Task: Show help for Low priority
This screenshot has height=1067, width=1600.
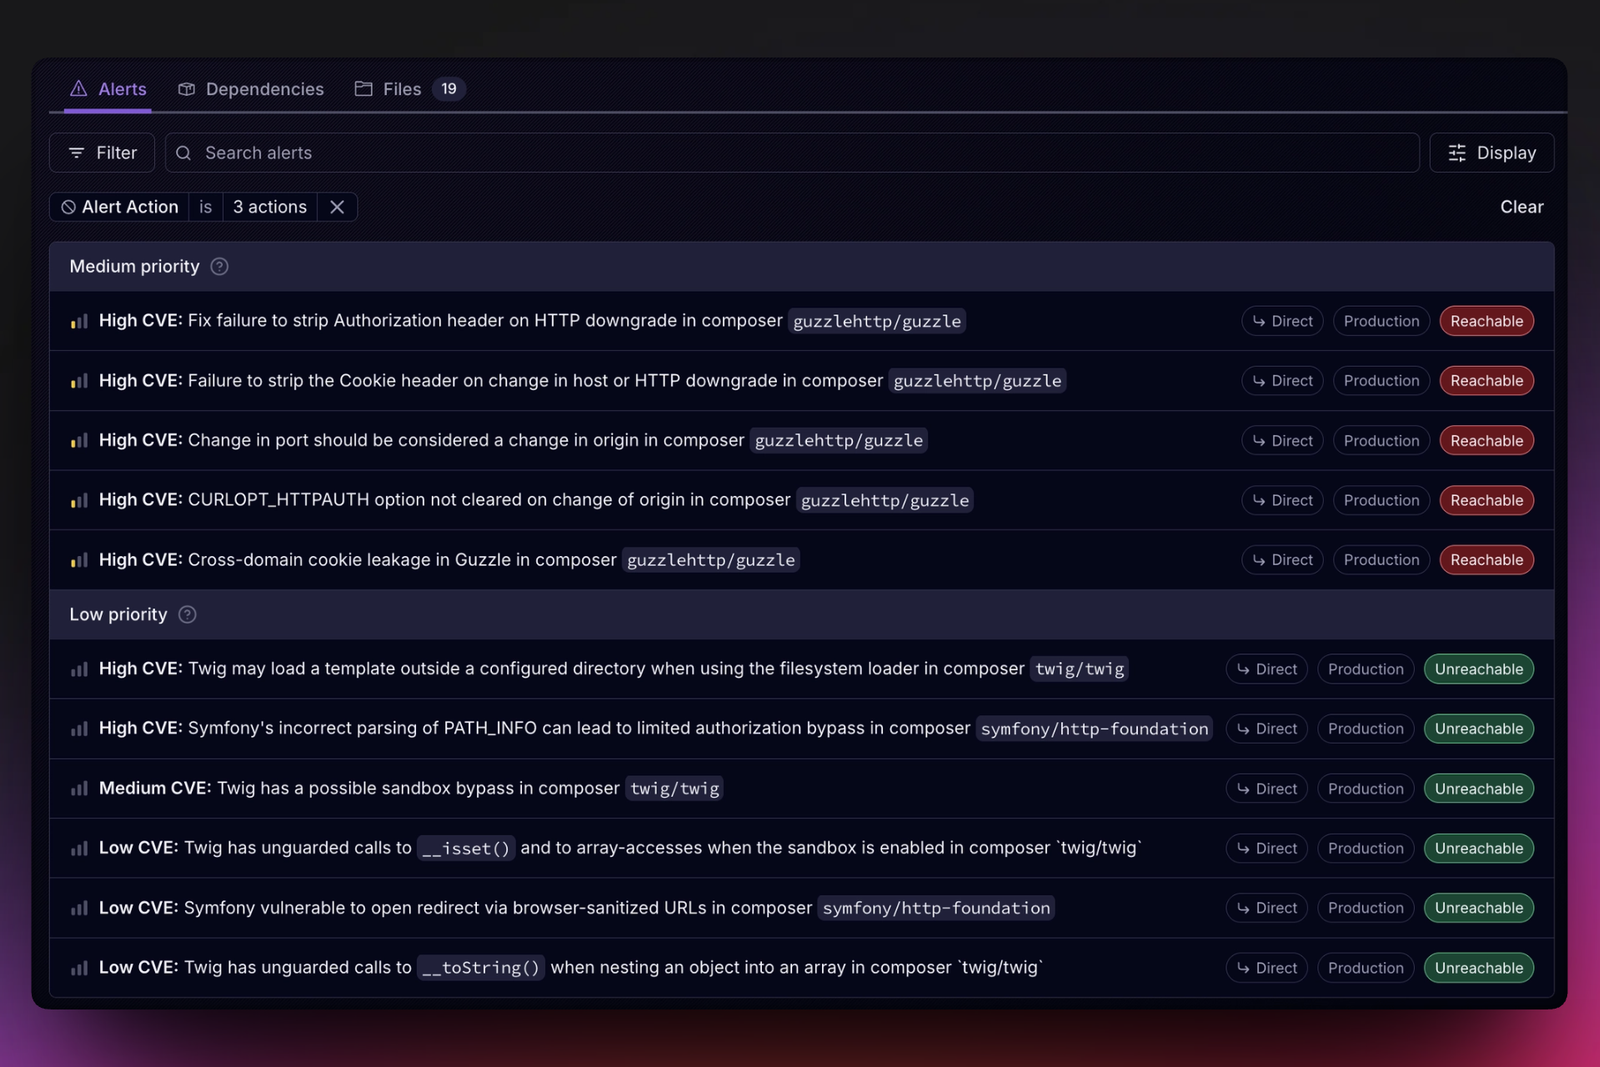Action: tap(187, 615)
